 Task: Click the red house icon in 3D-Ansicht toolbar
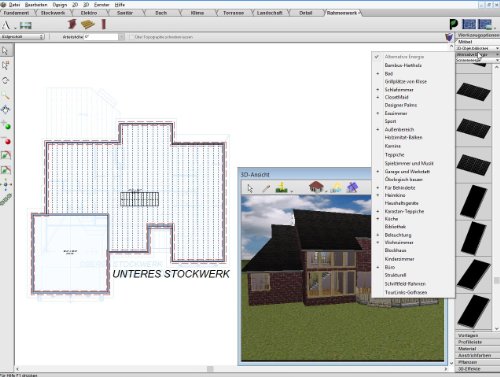point(316,187)
